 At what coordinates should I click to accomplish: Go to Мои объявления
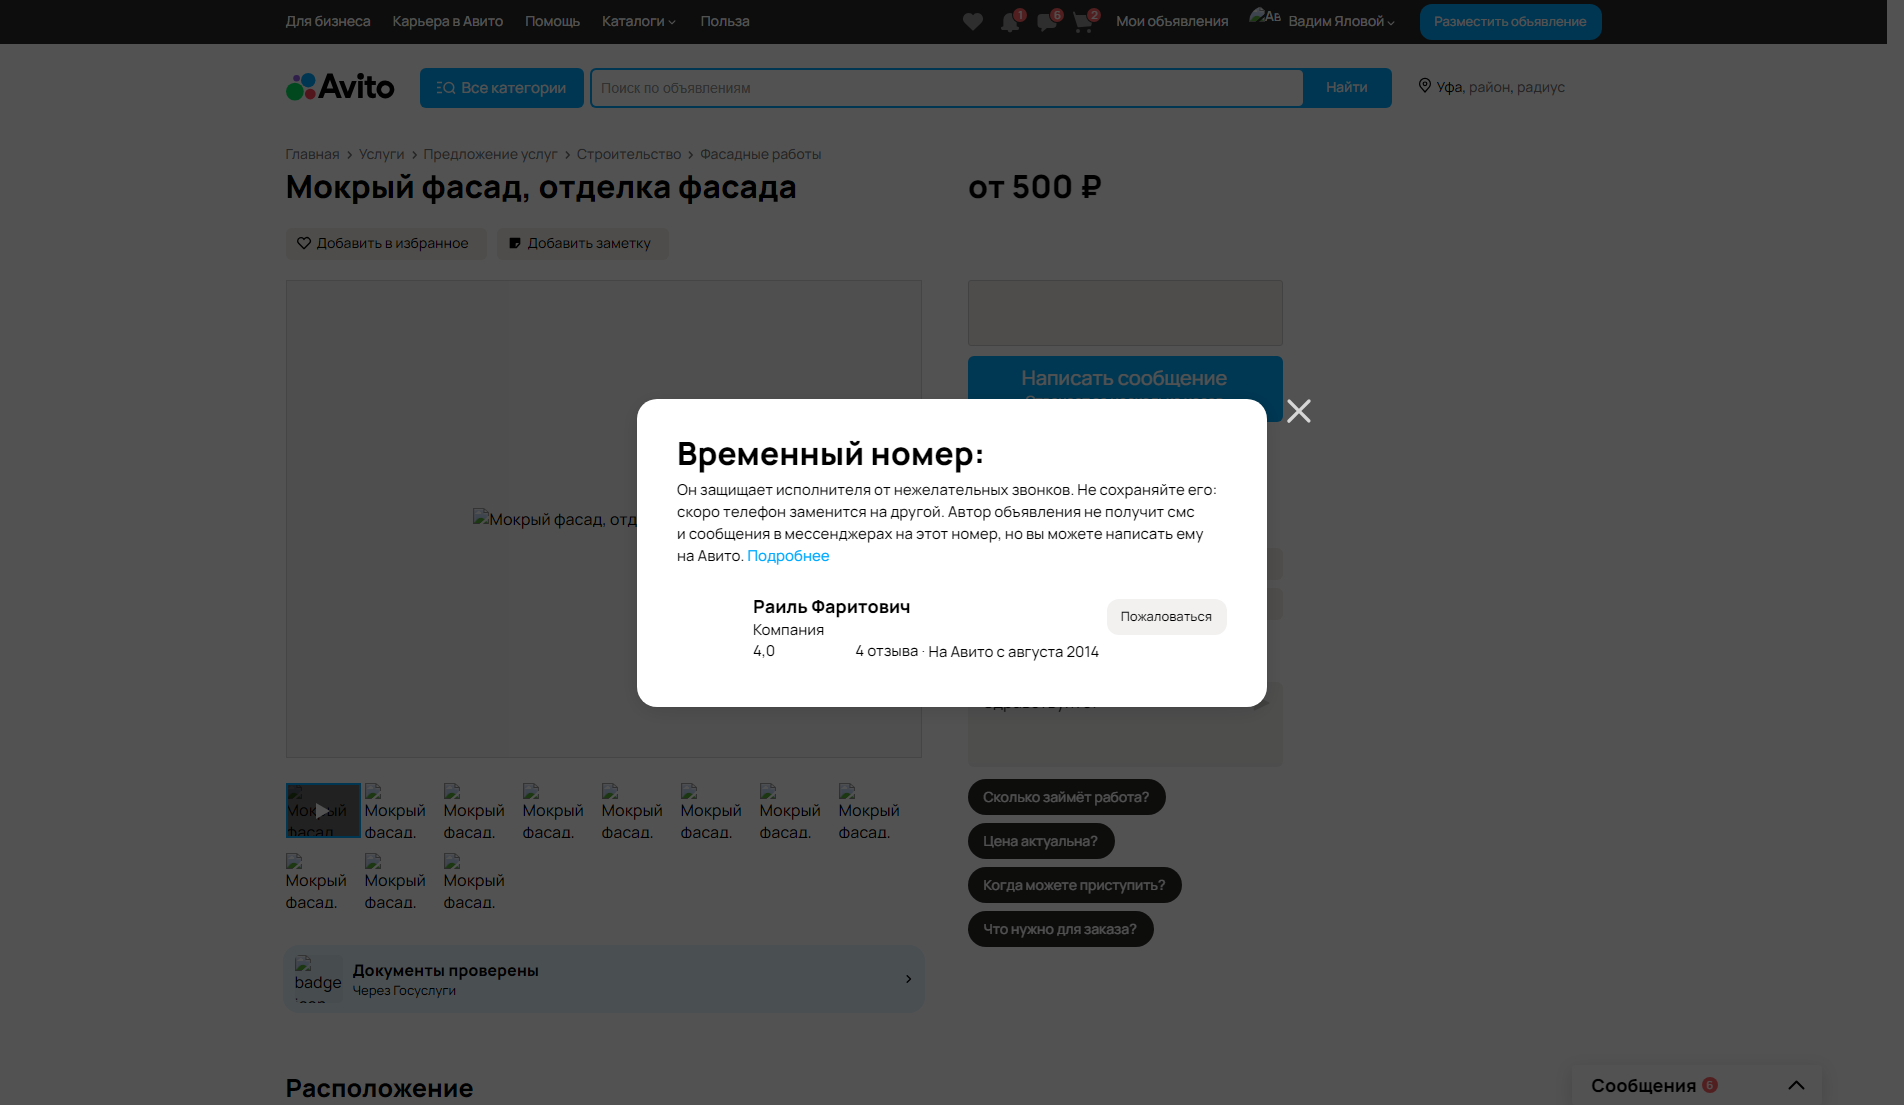click(1172, 21)
